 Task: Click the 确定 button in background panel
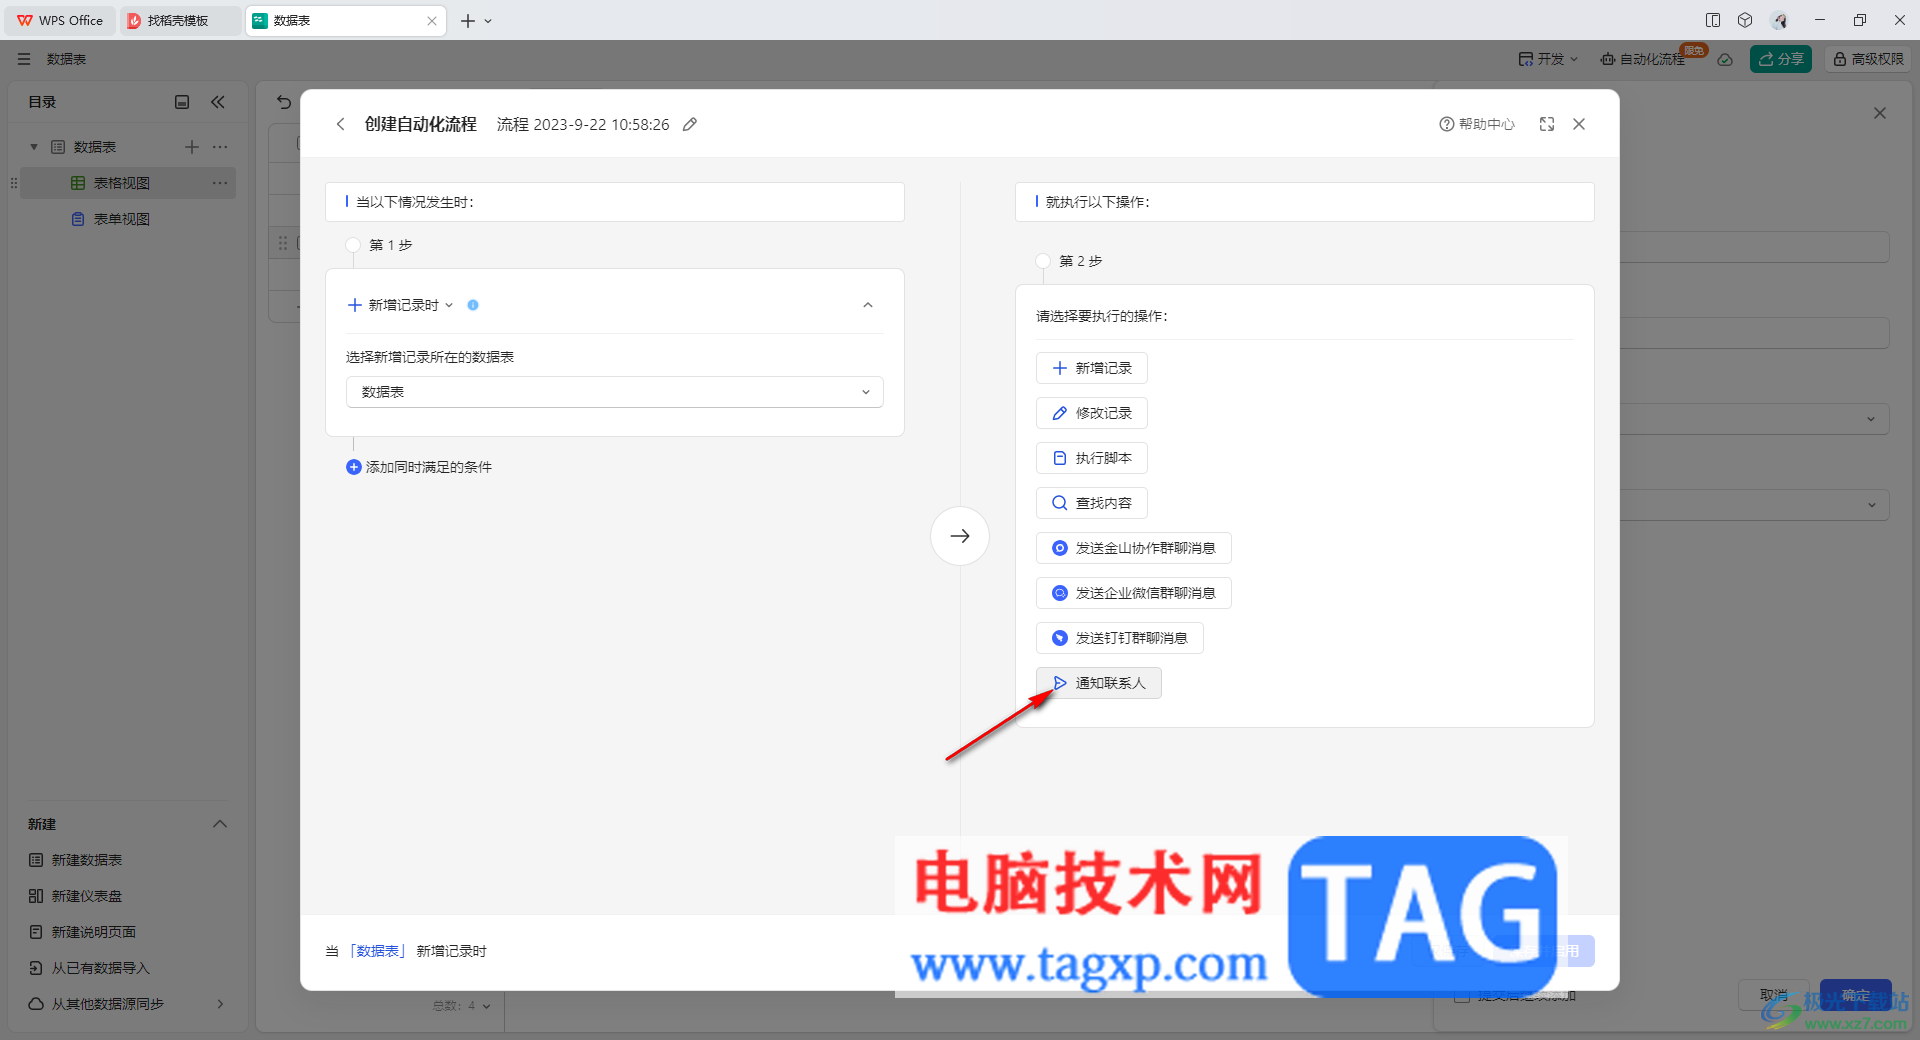[1856, 995]
